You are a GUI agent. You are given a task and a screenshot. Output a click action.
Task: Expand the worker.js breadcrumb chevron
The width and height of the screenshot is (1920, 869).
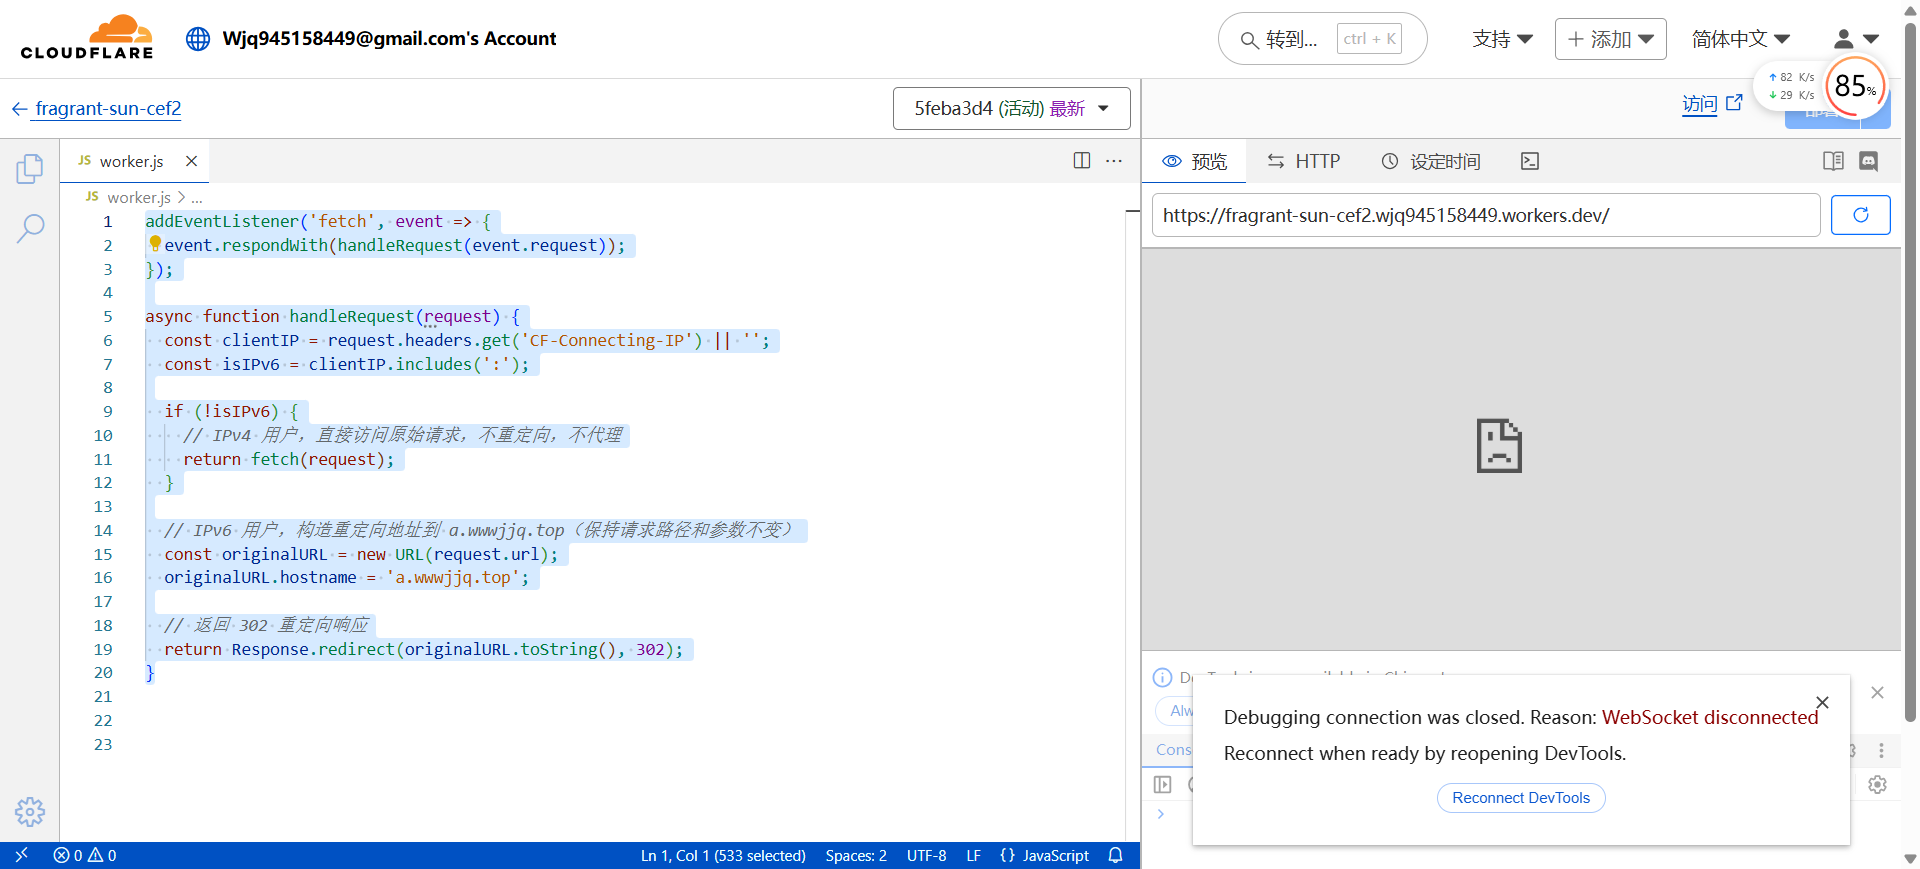click(x=181, y=198)
